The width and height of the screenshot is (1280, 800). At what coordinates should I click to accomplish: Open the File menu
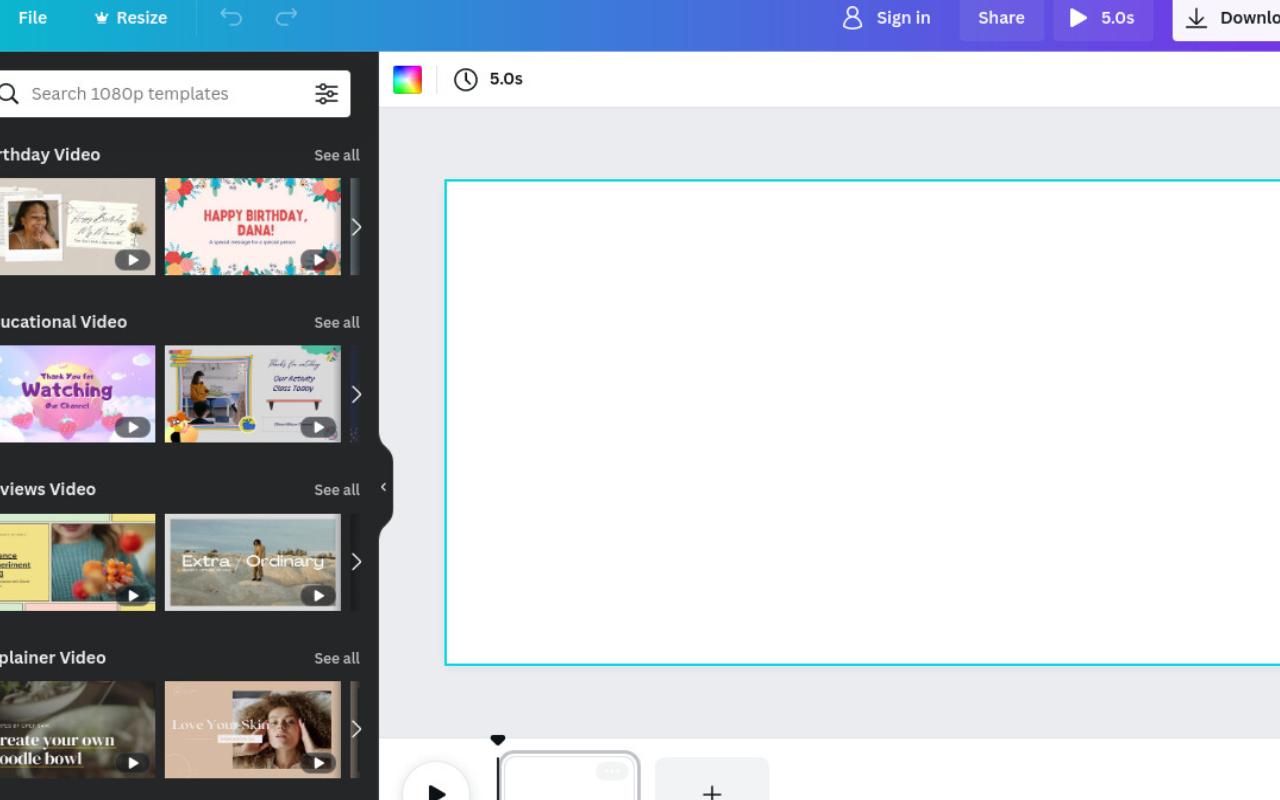coord(32,18)
